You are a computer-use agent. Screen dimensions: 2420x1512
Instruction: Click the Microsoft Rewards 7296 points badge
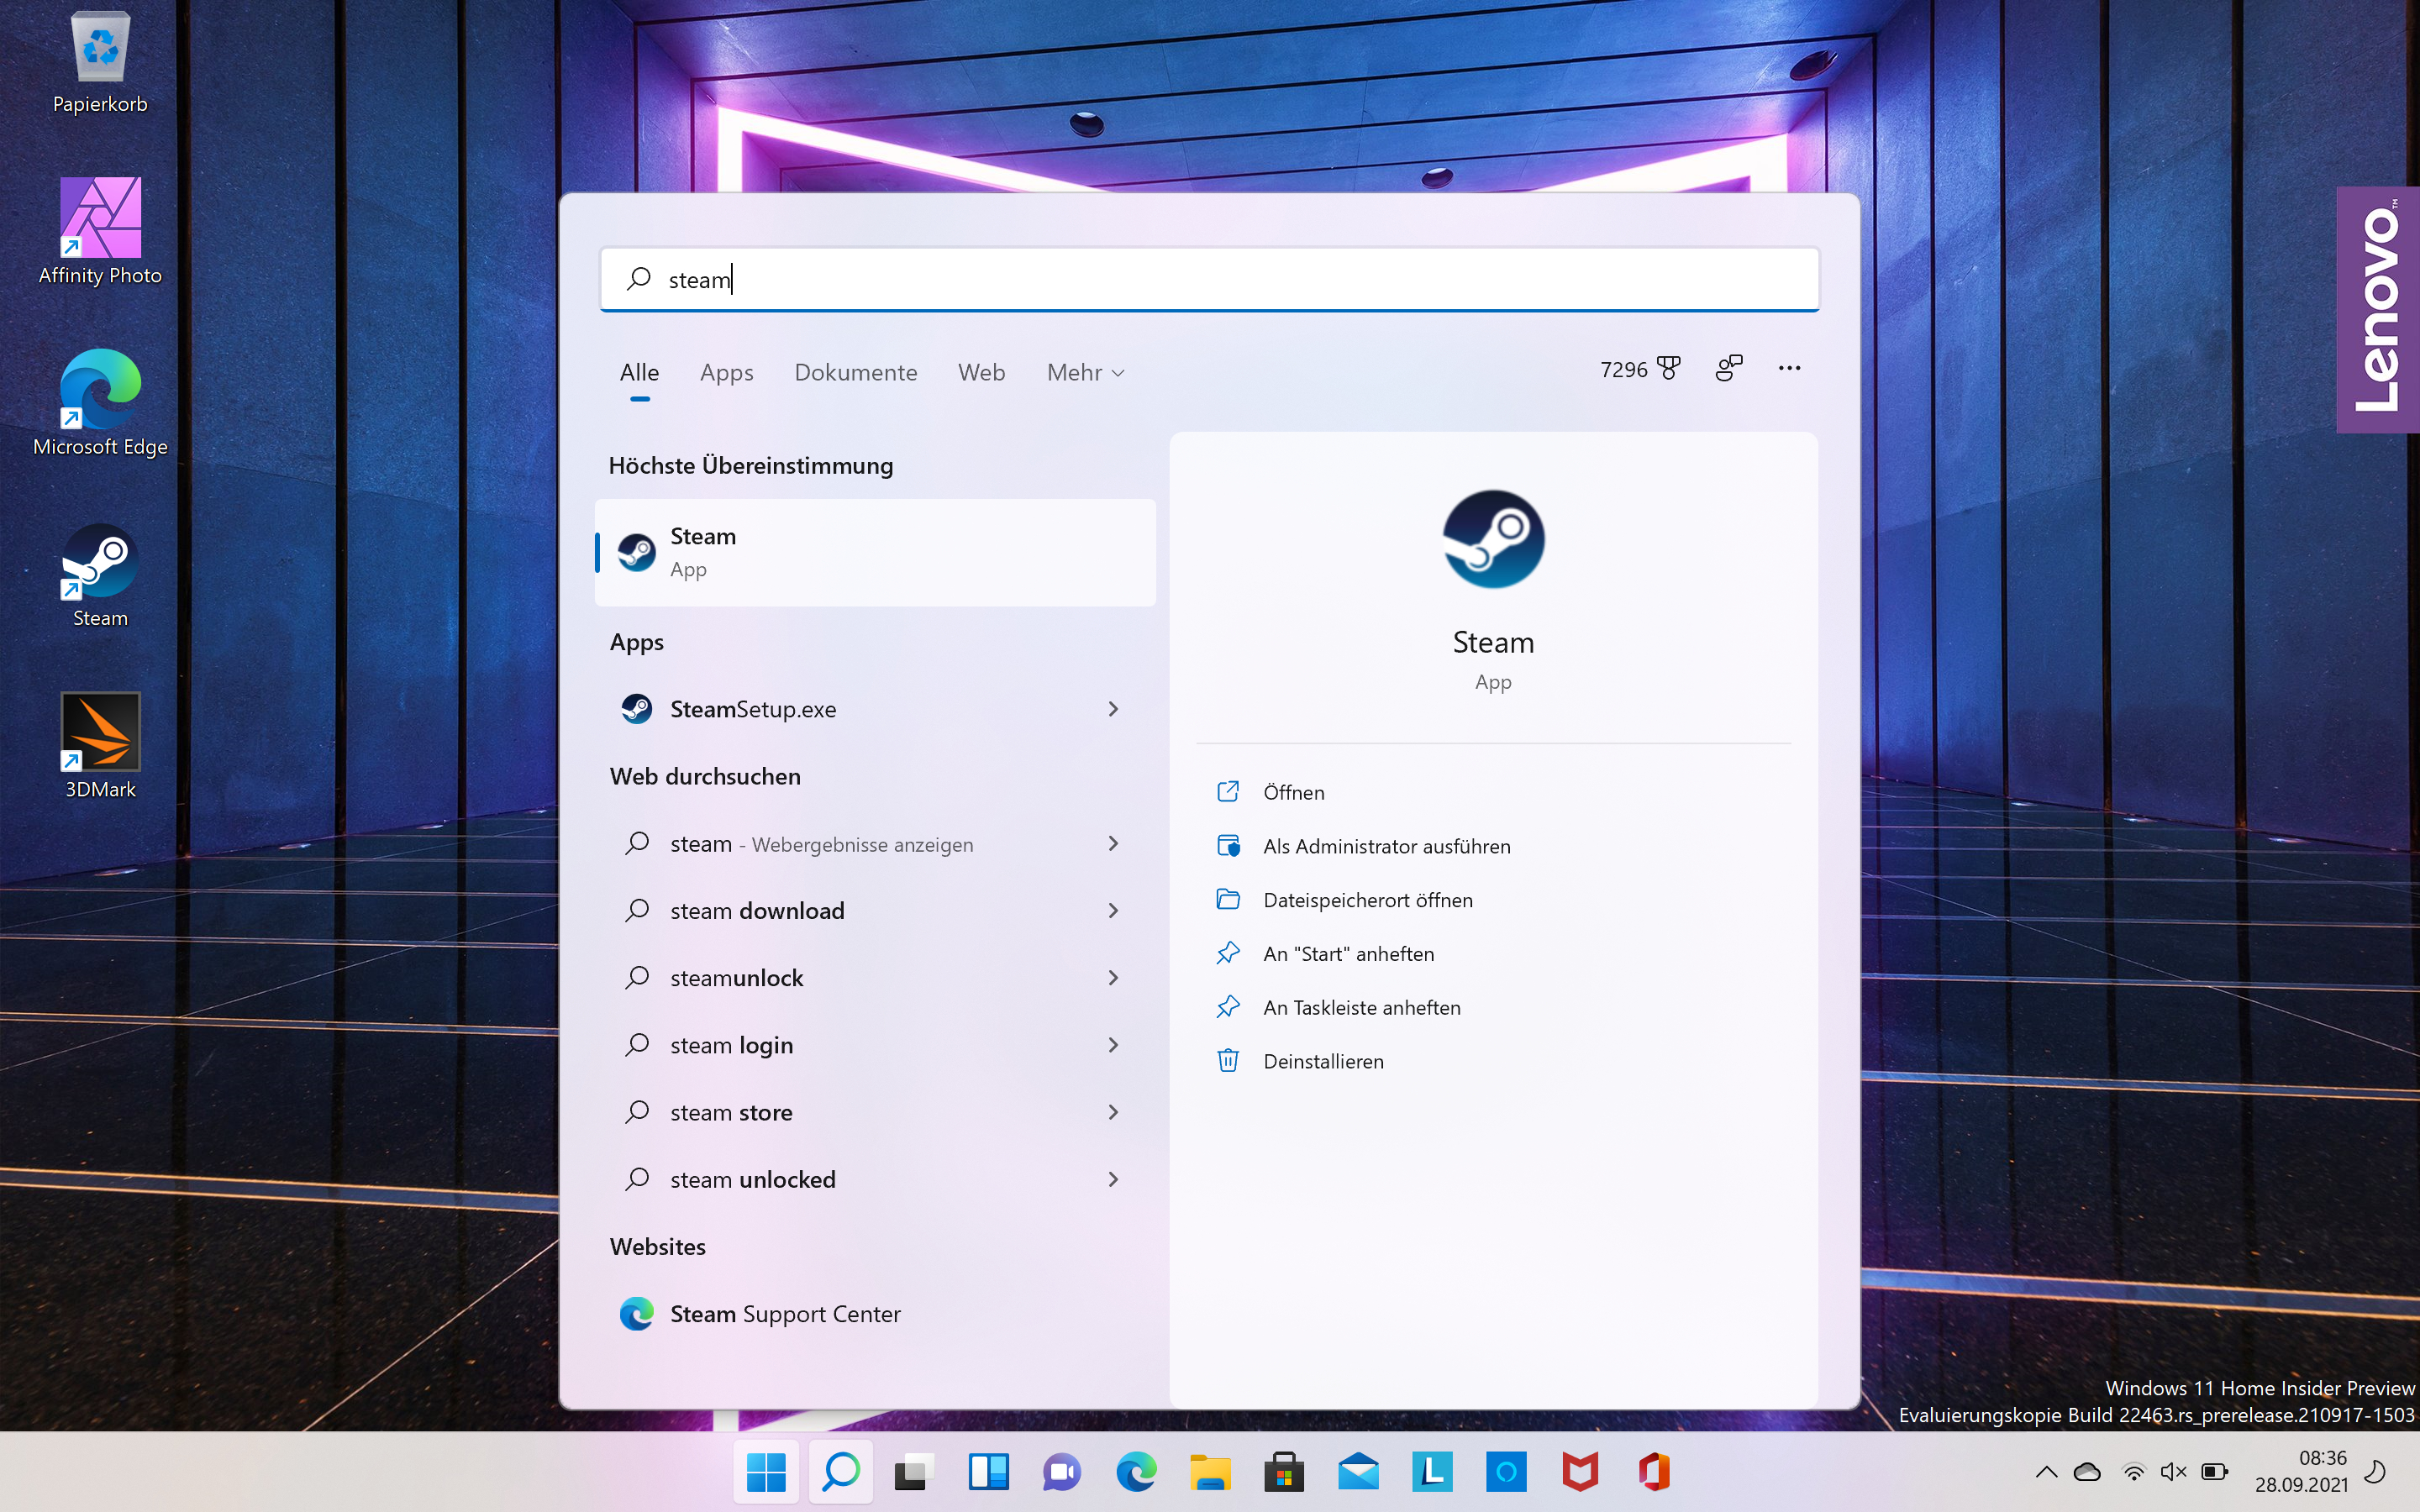click(1640, 369)
